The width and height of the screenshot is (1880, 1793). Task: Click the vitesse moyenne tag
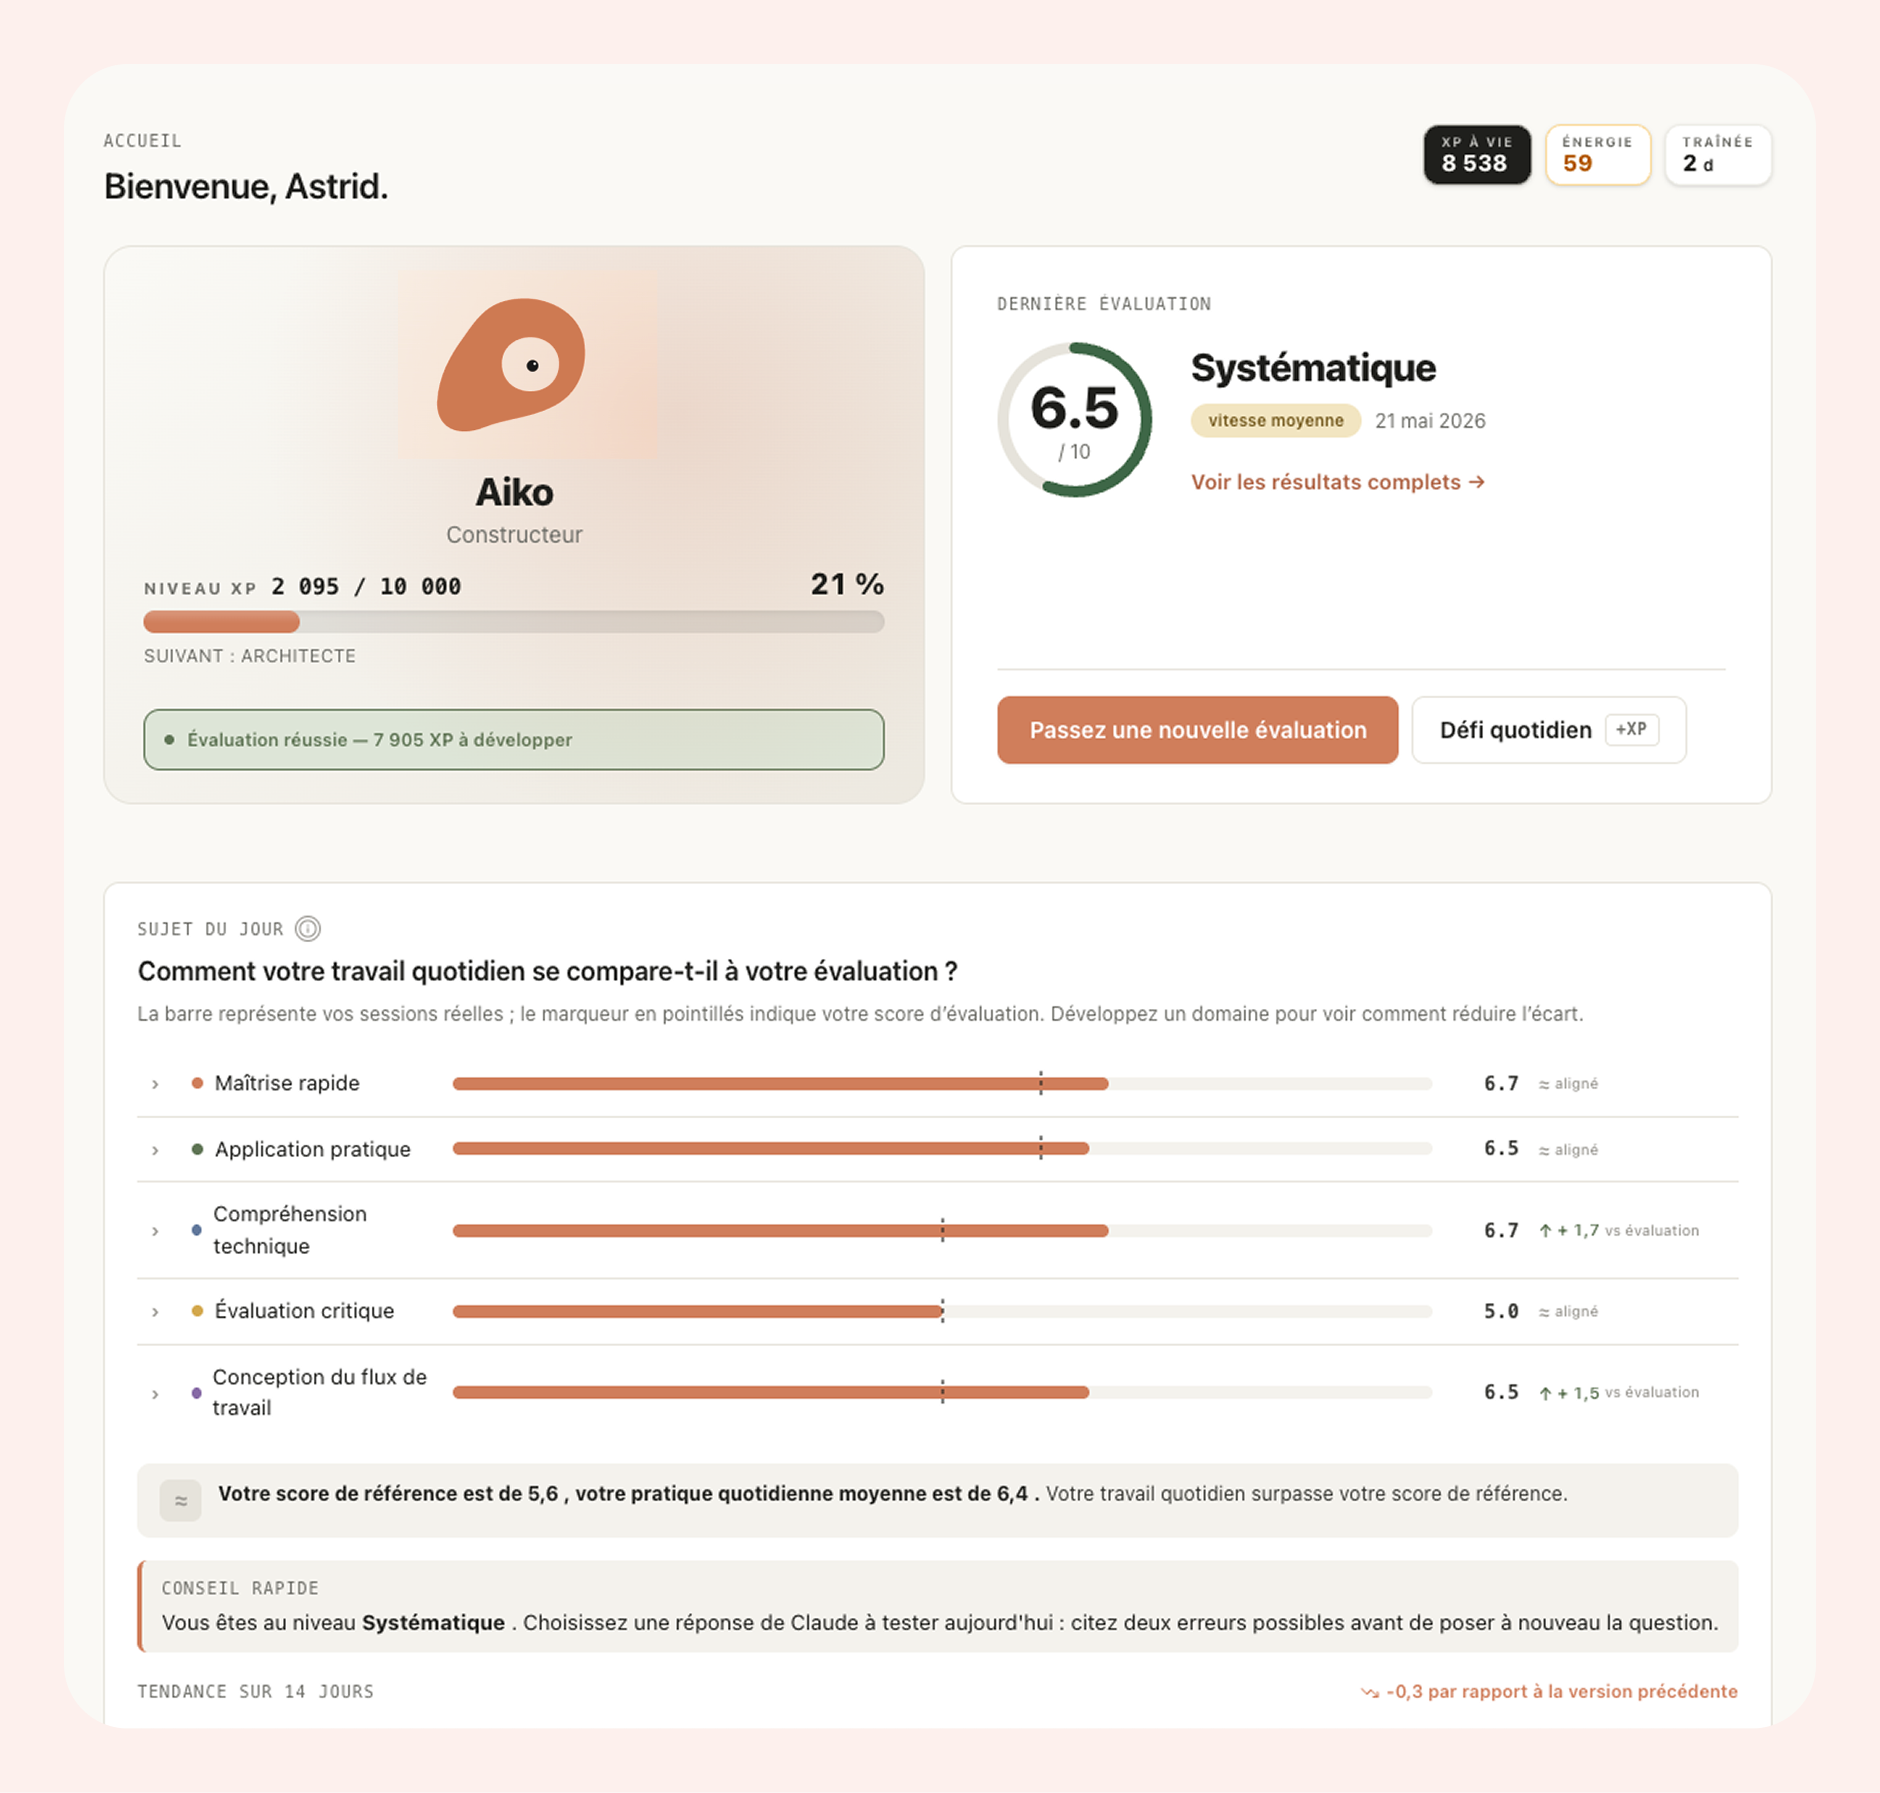click(1275, 421)
